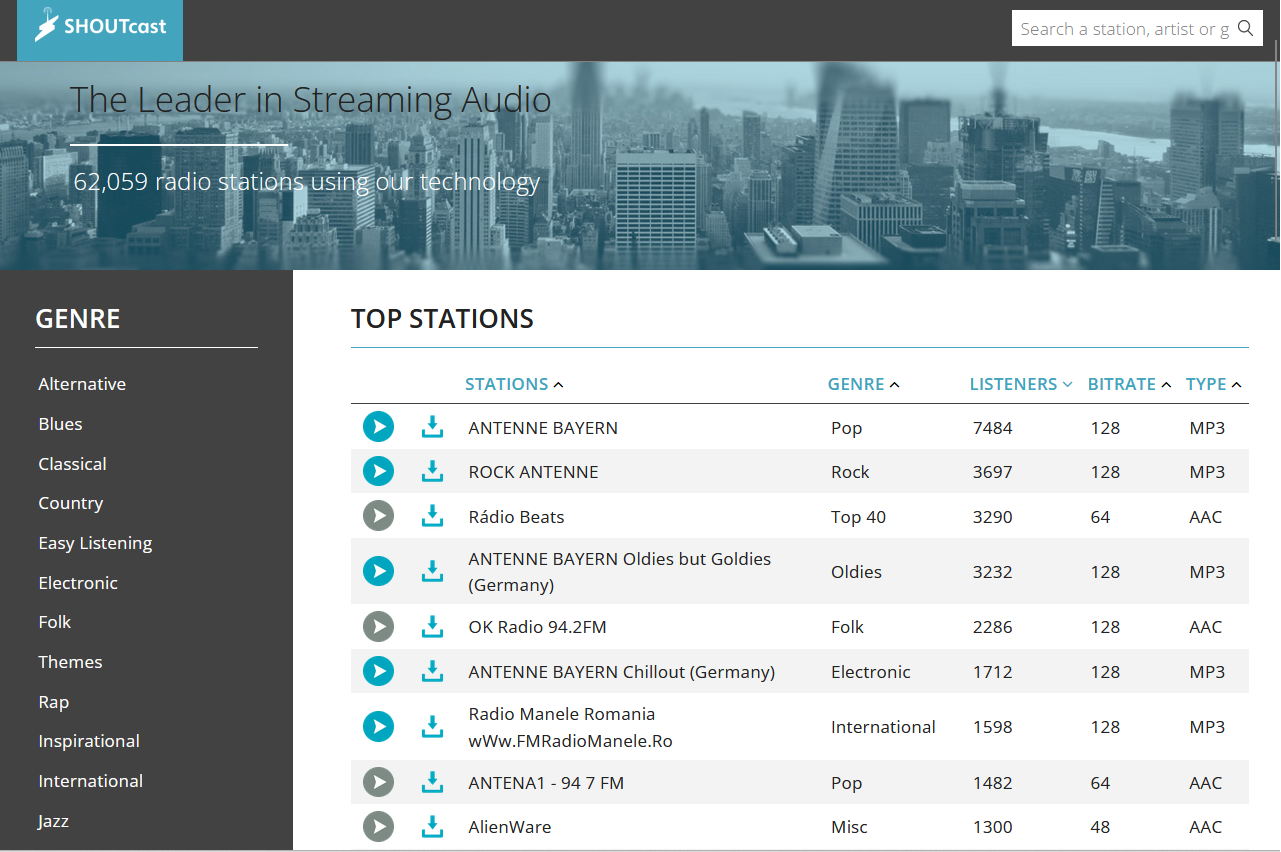The height and width of the screenshot is (852, 1281).
Task: Play ANTENNE BAYERN Oldies but Goldies station
Action: pos(378,571)
